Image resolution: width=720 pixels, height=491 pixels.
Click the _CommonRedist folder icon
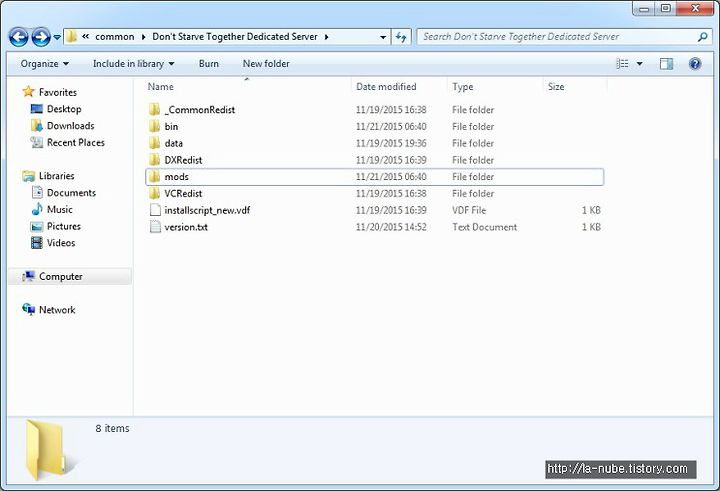click(155, 109)
